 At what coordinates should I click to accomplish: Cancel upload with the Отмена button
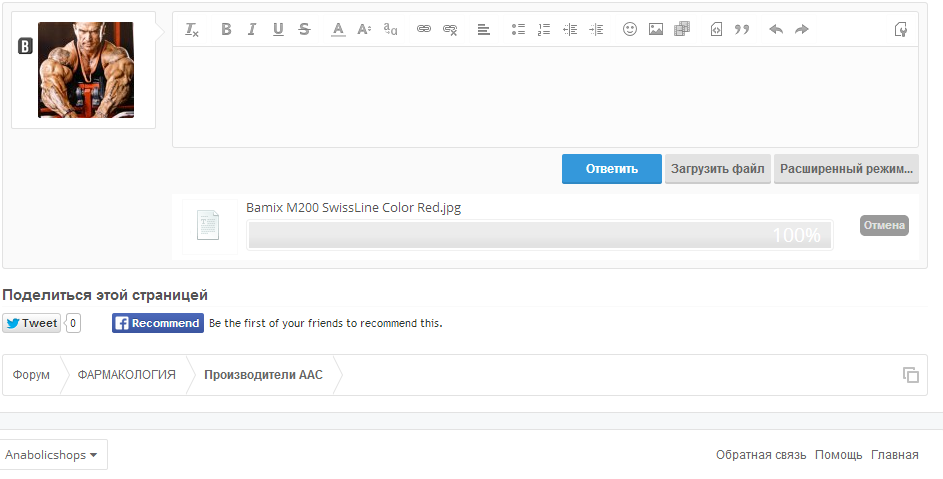[884, 226]
